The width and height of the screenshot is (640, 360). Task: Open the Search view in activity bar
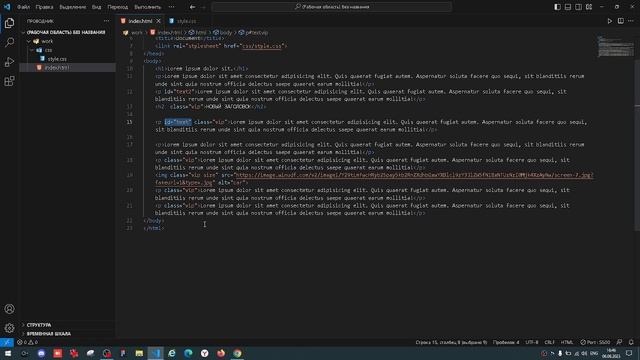click(9, 42)
